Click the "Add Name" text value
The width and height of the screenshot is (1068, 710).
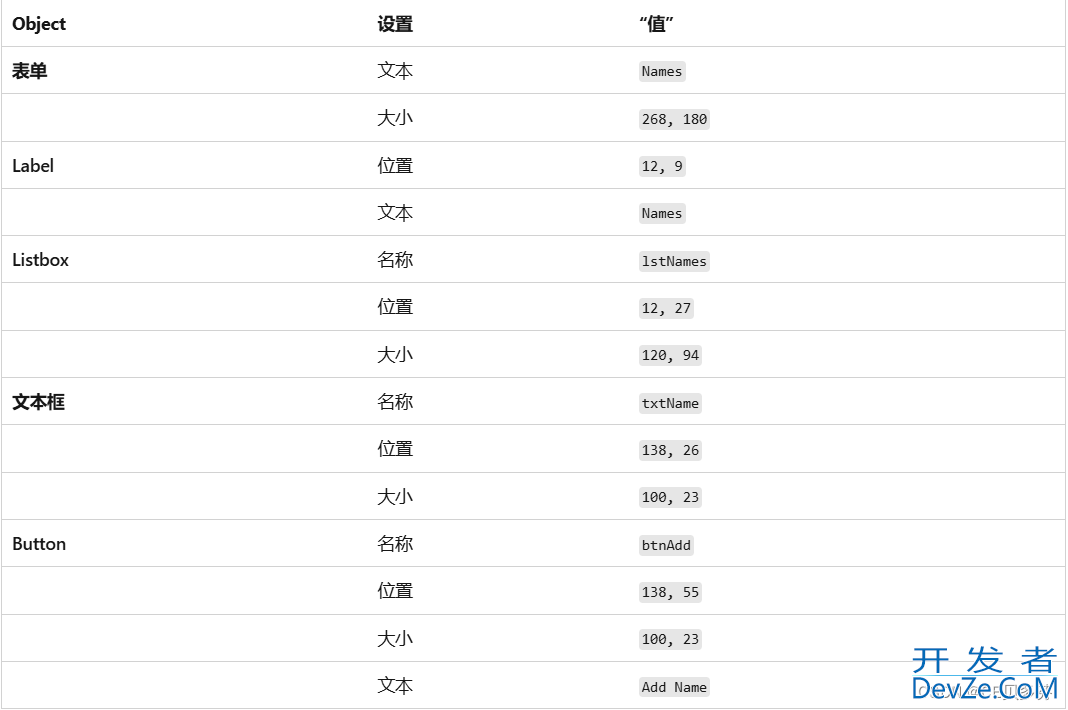click(x=674, y=687)
